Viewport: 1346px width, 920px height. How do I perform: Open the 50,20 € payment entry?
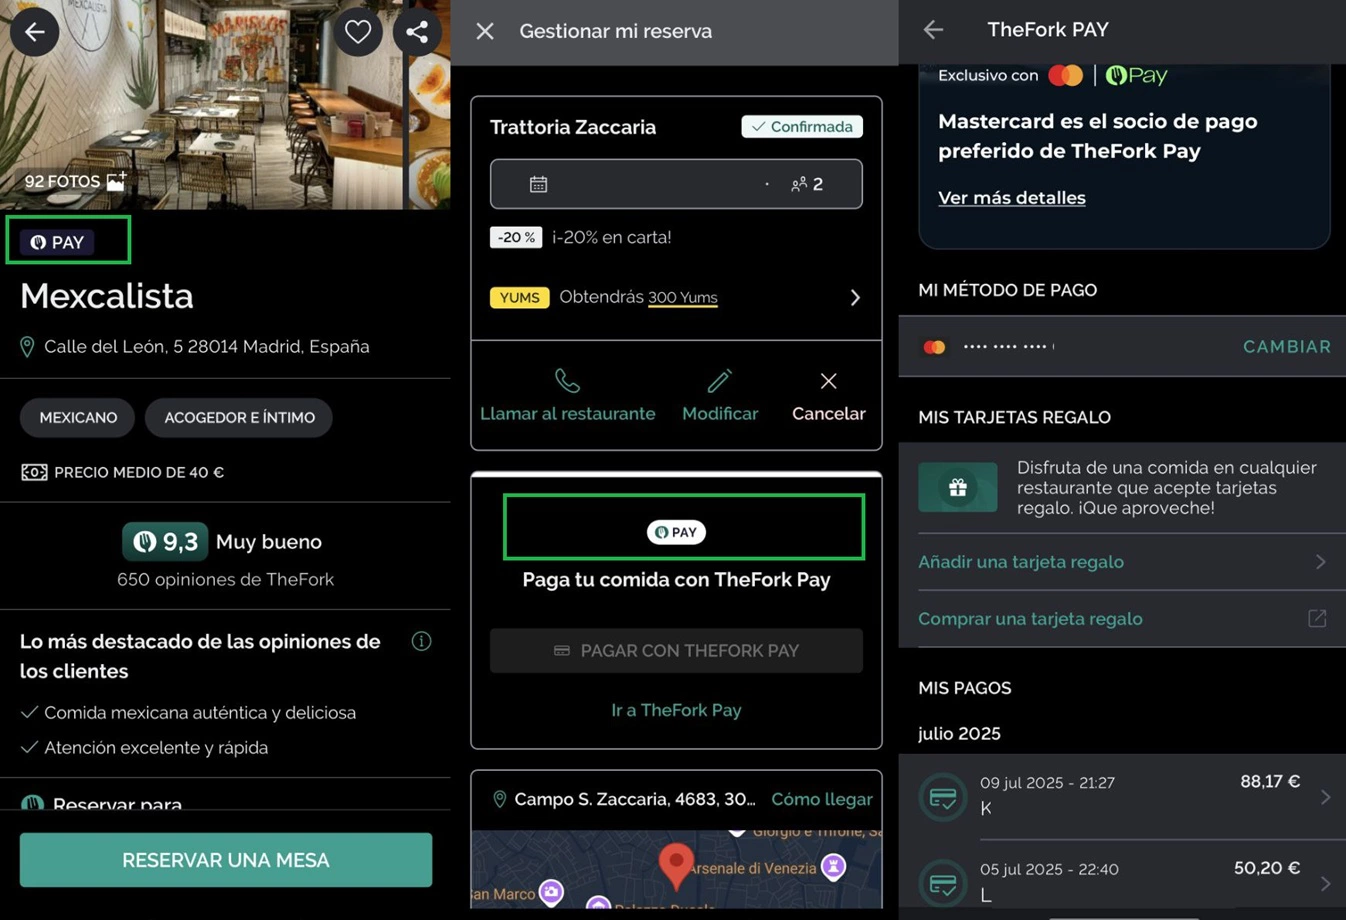click(1122, 880)
